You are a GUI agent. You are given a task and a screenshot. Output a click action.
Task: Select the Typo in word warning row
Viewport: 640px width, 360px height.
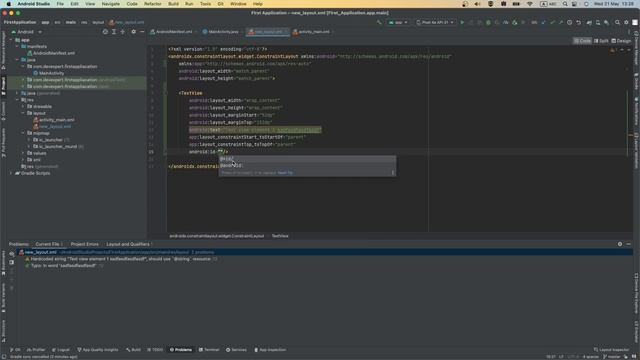point(64,266)
